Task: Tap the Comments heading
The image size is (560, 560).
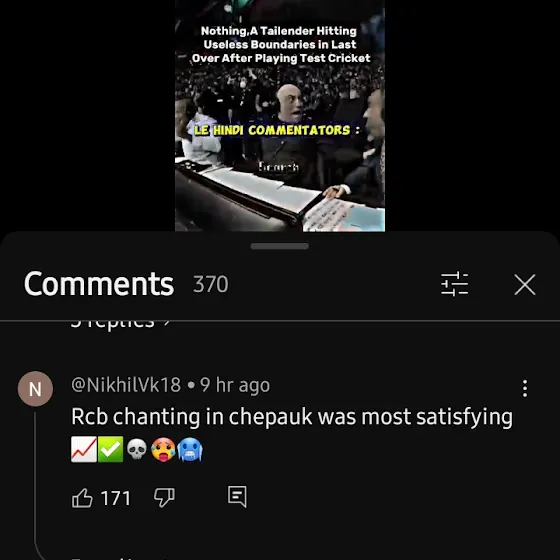Action: 99,284
